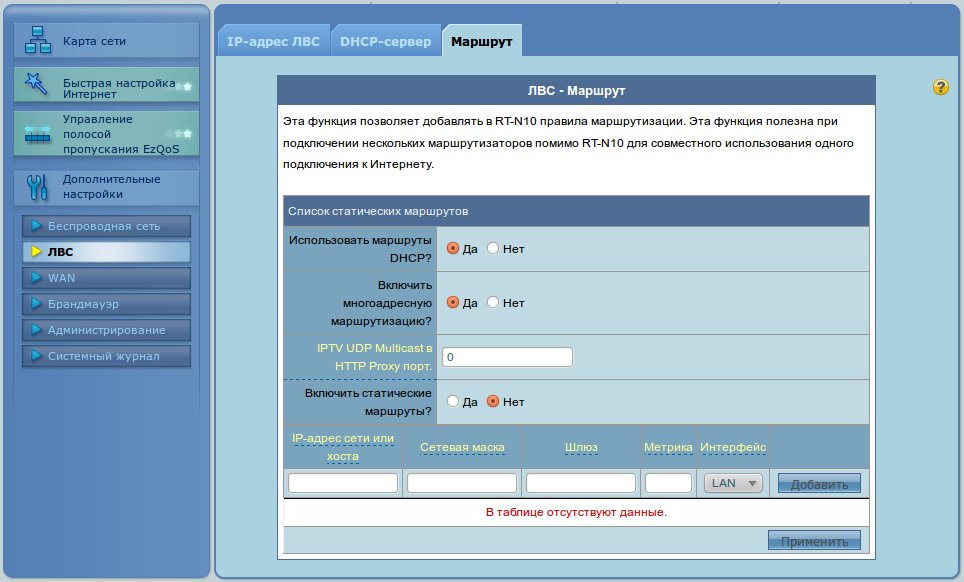Click the arrow icon beside WAN
The image size is (964, 582).
tap(36, 278)
